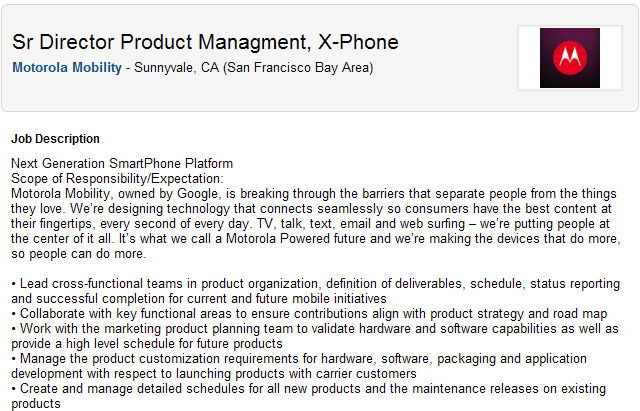Open the Motorola Mobility company link
Screen dimensions: 640x411
click(x=67, y=67)
